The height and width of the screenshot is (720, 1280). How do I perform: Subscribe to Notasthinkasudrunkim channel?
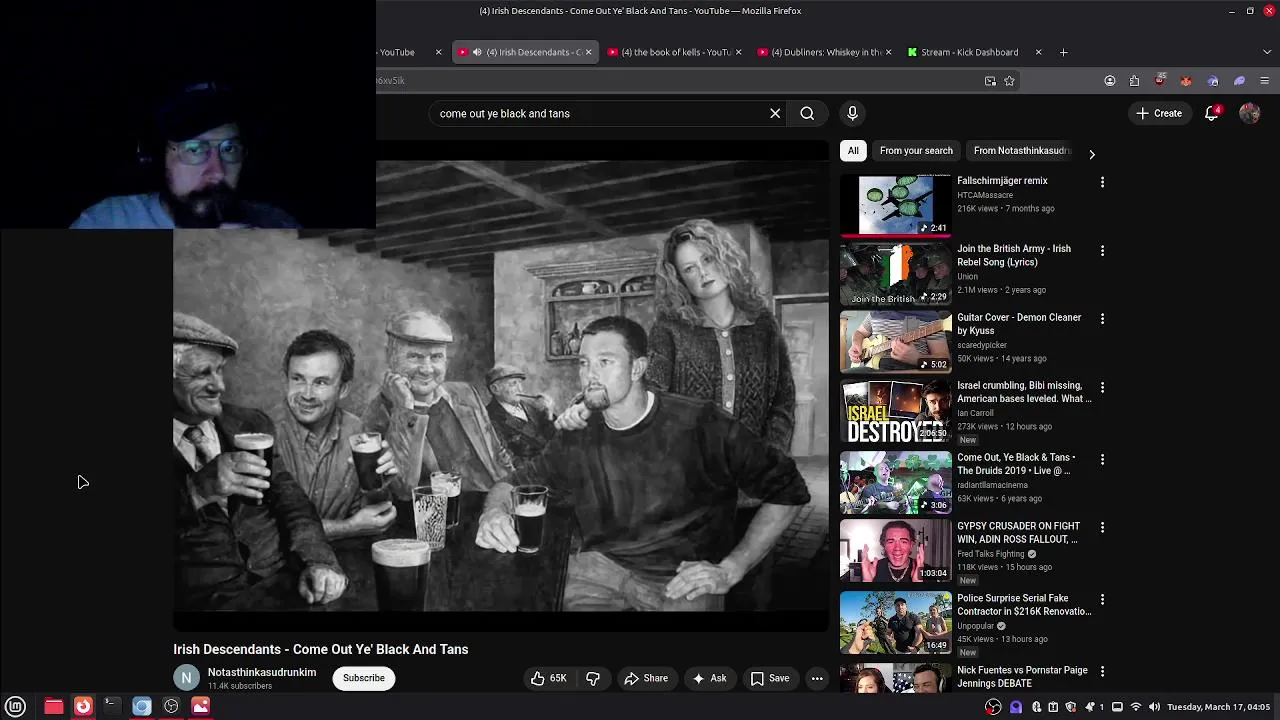tap(364, 678)
